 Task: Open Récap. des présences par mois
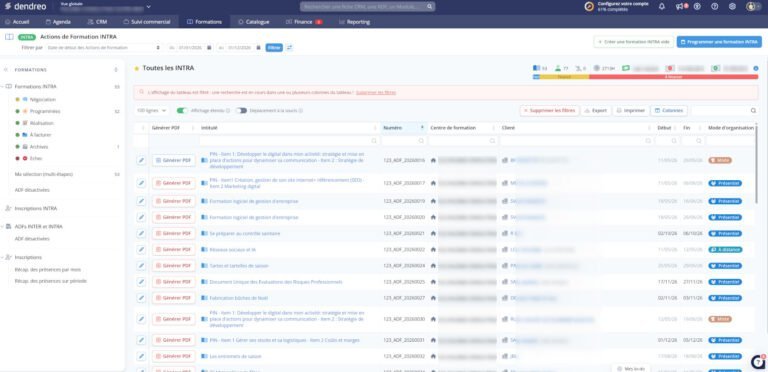48,269
